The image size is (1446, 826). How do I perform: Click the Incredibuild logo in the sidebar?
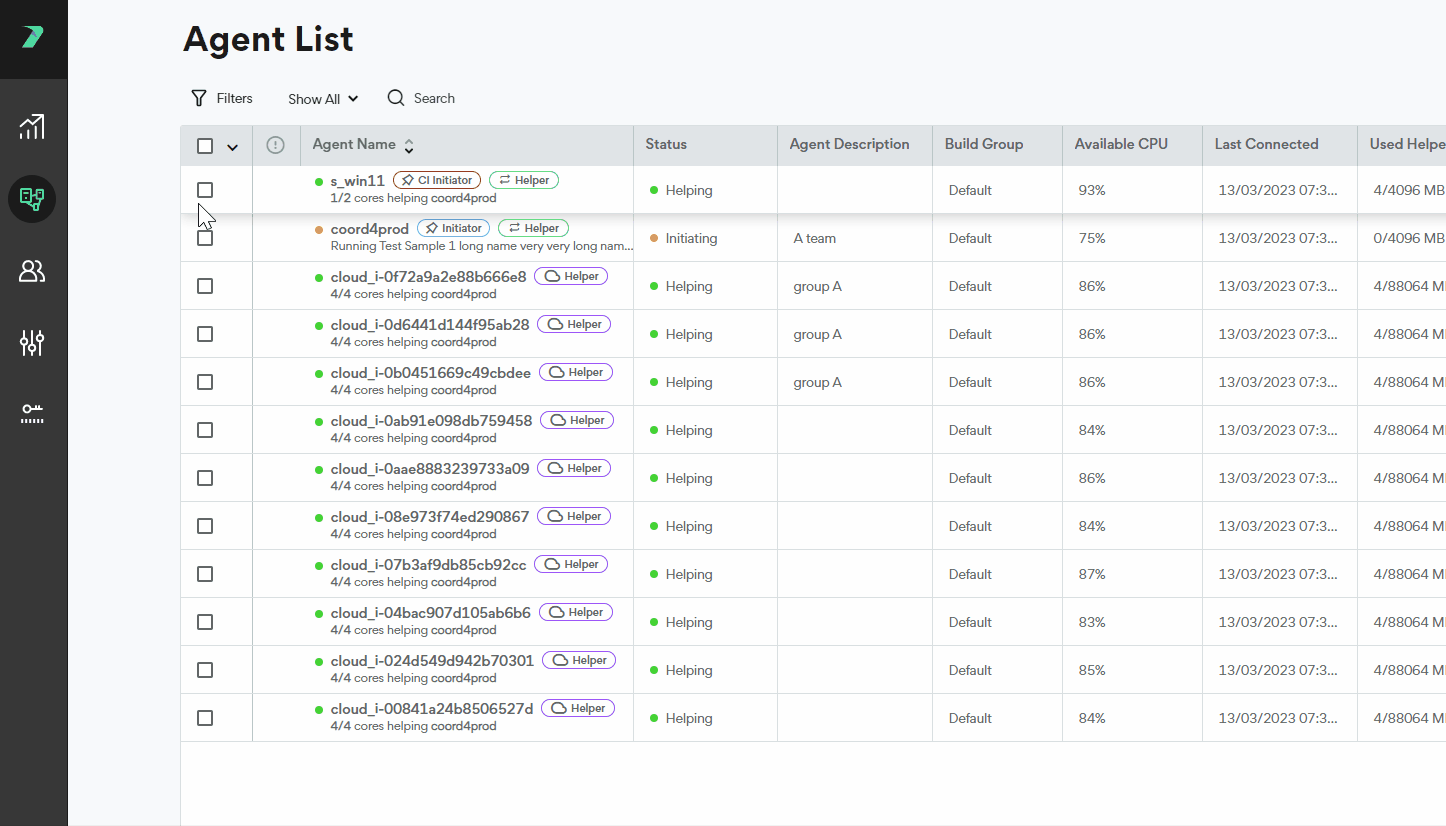[33, 38]
